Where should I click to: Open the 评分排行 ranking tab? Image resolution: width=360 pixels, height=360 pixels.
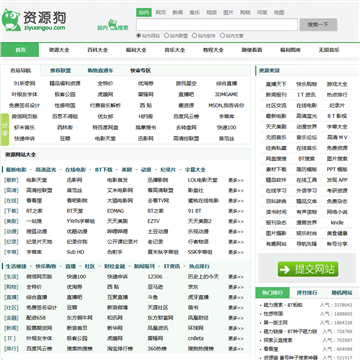click(307, 293)
